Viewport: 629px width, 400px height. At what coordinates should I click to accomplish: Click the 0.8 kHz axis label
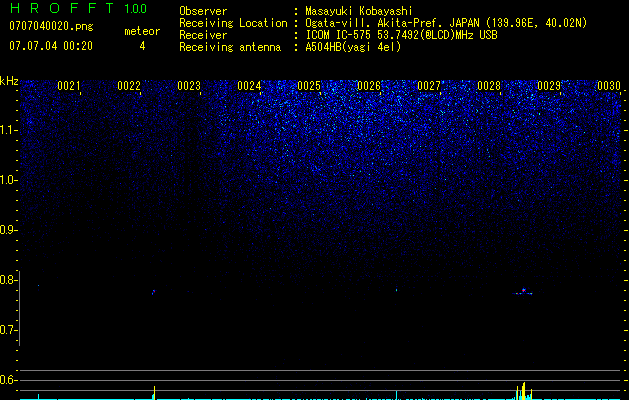pos(8,280)
